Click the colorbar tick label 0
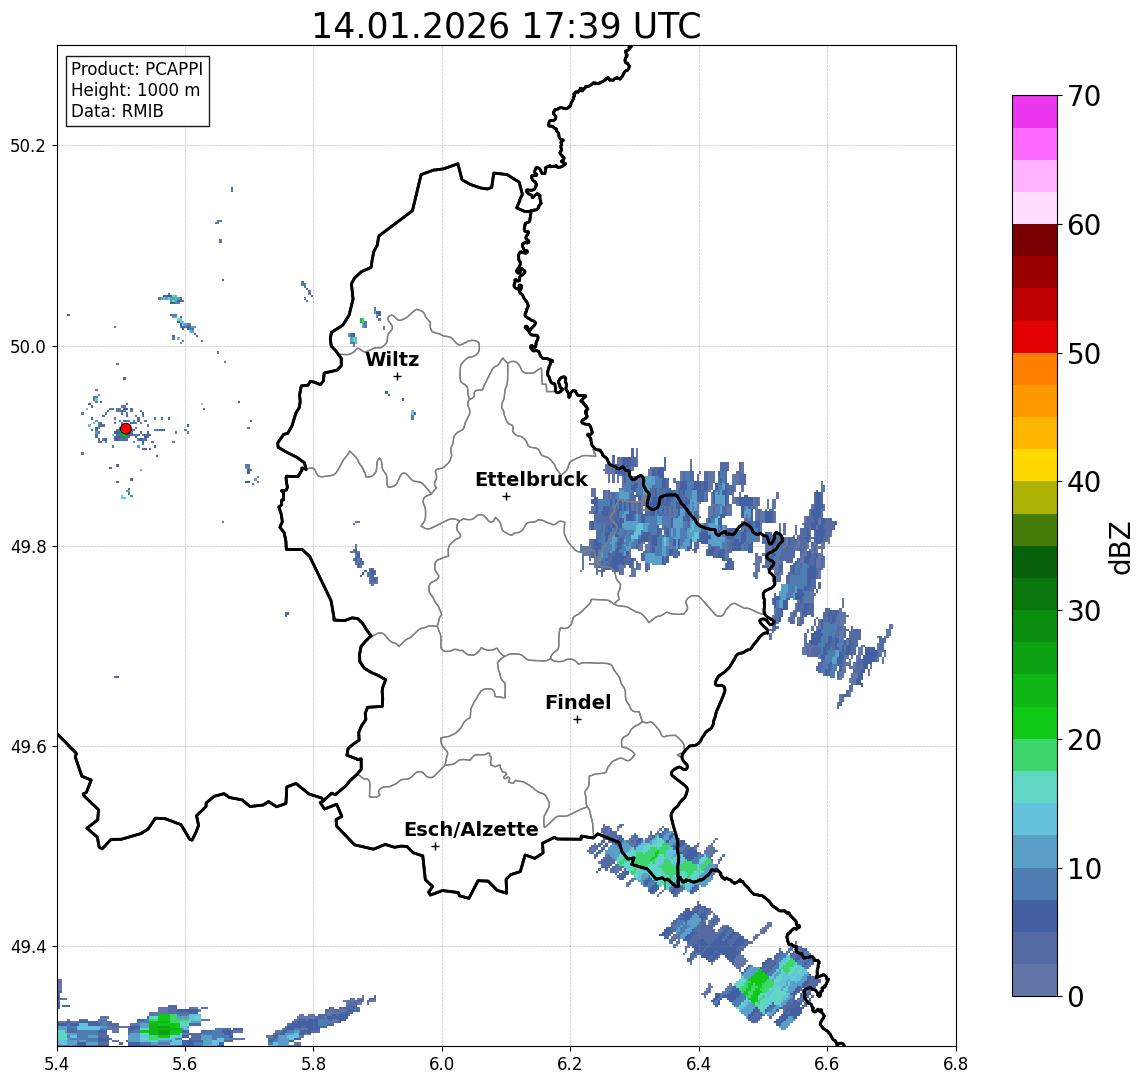 coord(1076,996)
